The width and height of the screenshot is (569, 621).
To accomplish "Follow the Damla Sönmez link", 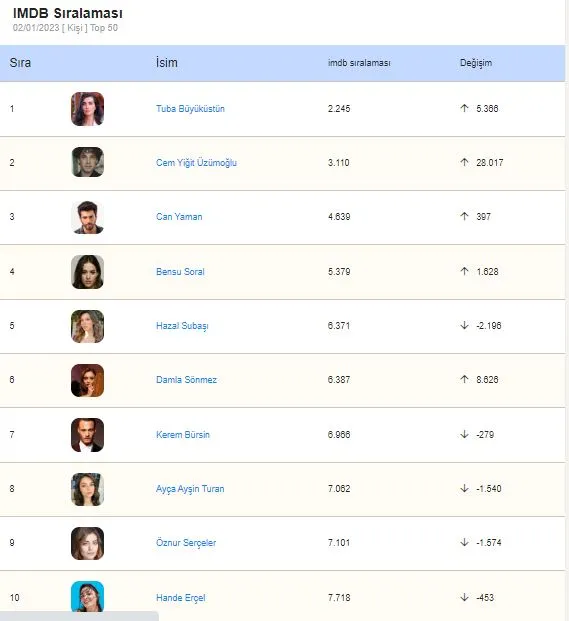I will pos(186,379).
